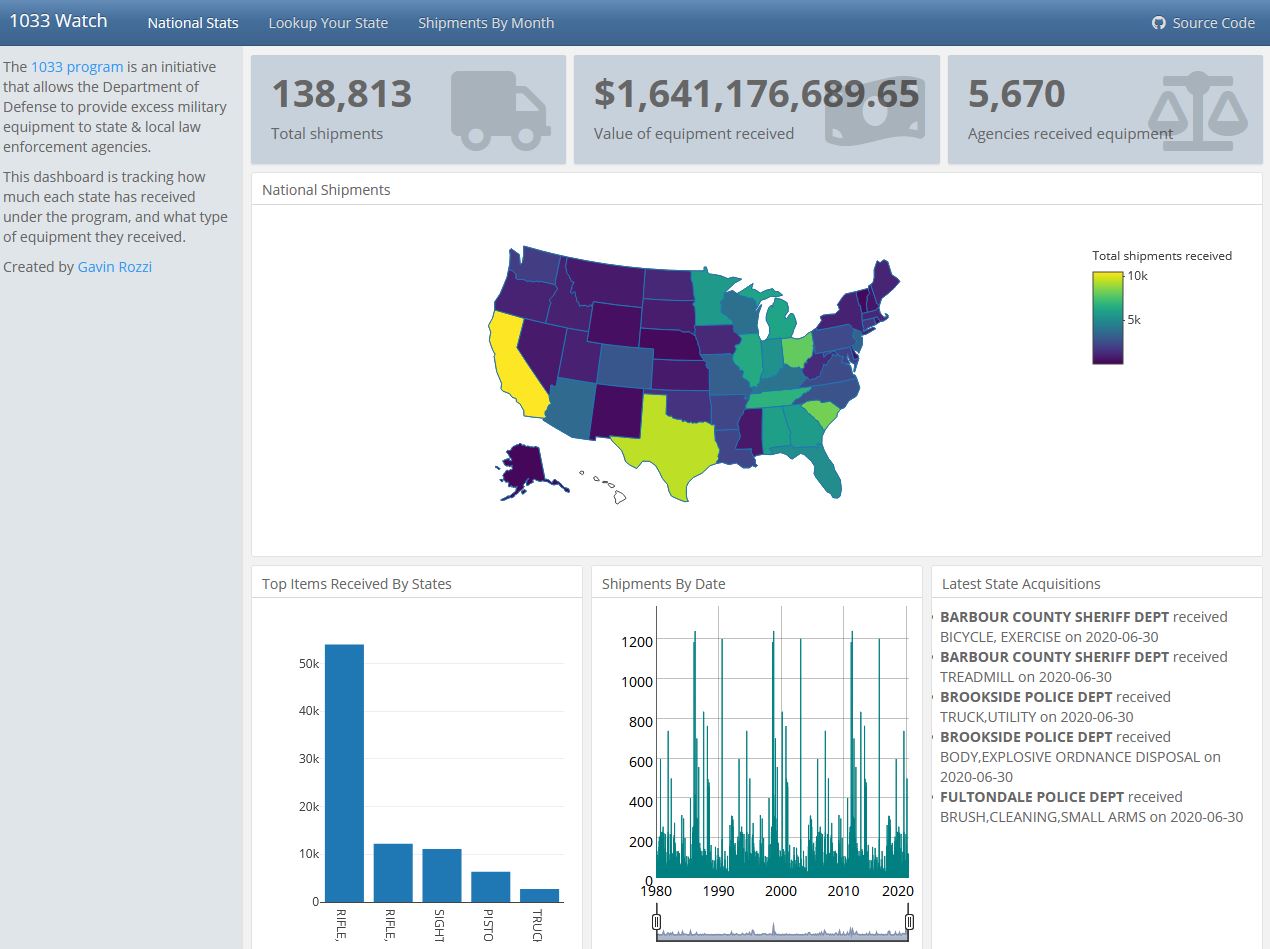Image resolution: width=1270 pixels, height=949 pixels.
Task: Click Alaska on the national map
Action: pos(523,467)
